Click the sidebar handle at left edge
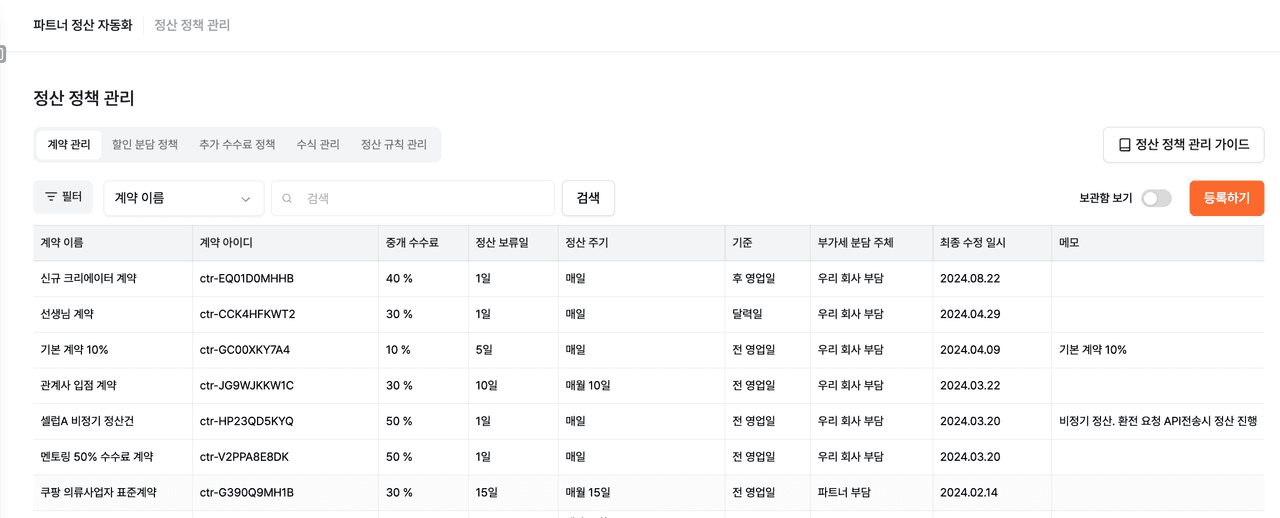 (x=3, y=54)
